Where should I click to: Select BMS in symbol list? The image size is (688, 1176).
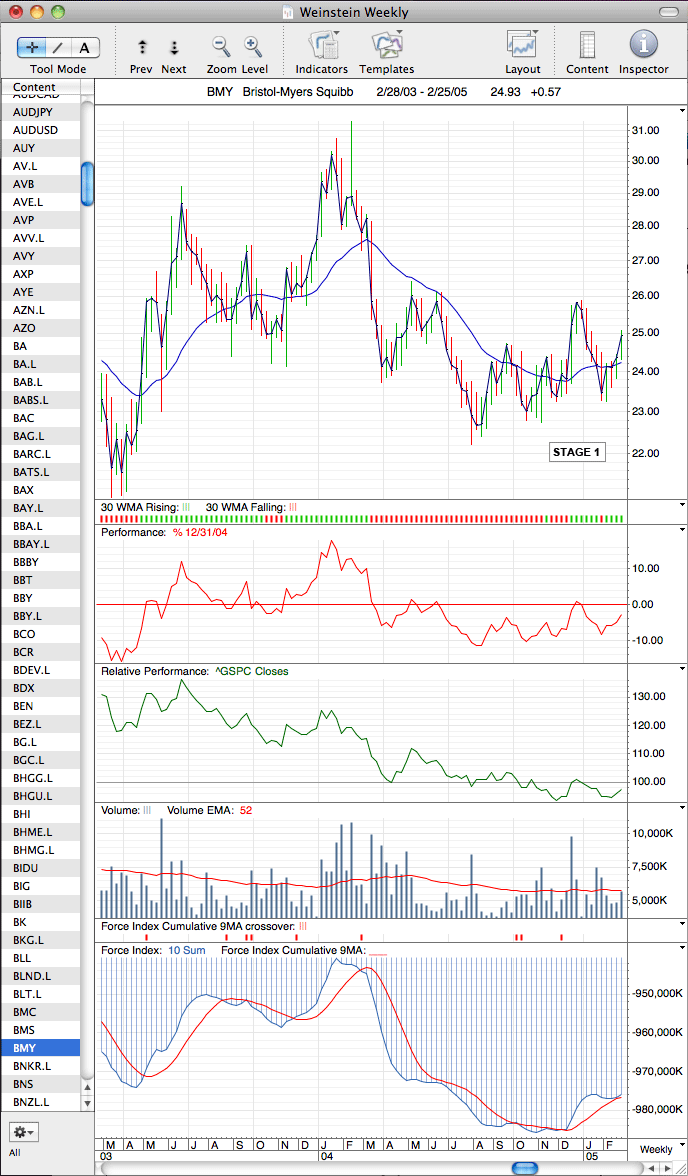coord(41,1030)
